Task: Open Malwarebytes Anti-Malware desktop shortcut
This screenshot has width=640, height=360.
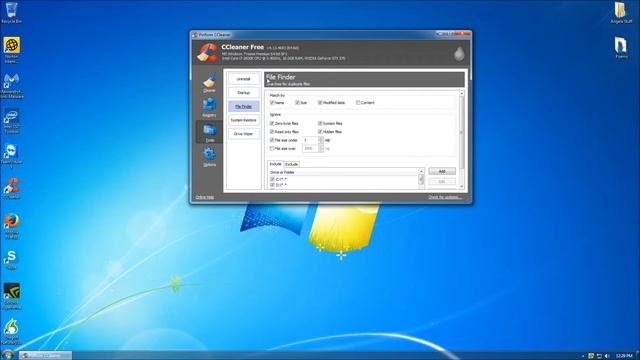Action: 11,86
